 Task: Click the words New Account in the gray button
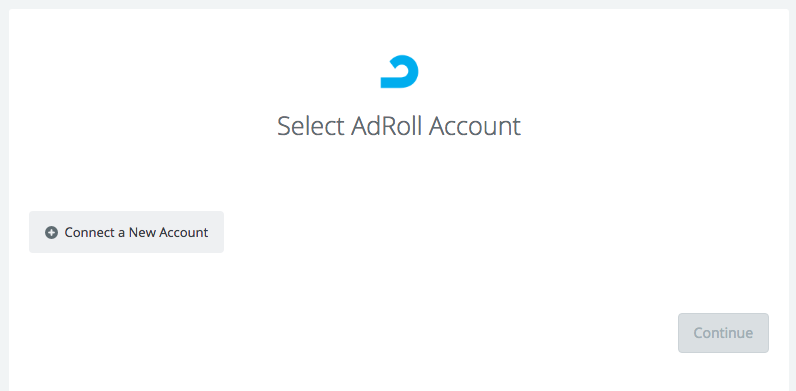tap(169, 233)
